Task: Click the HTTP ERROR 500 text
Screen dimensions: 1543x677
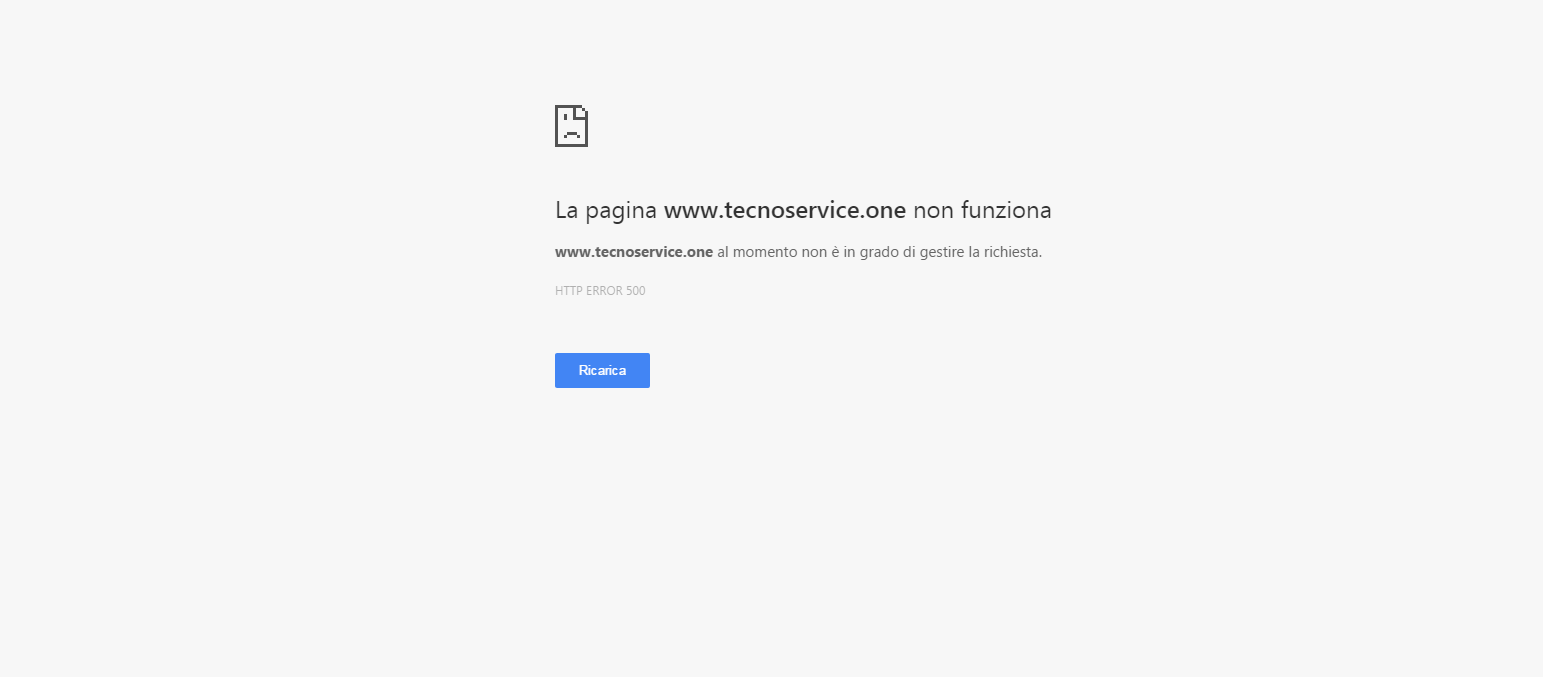Action: [600, 291]
